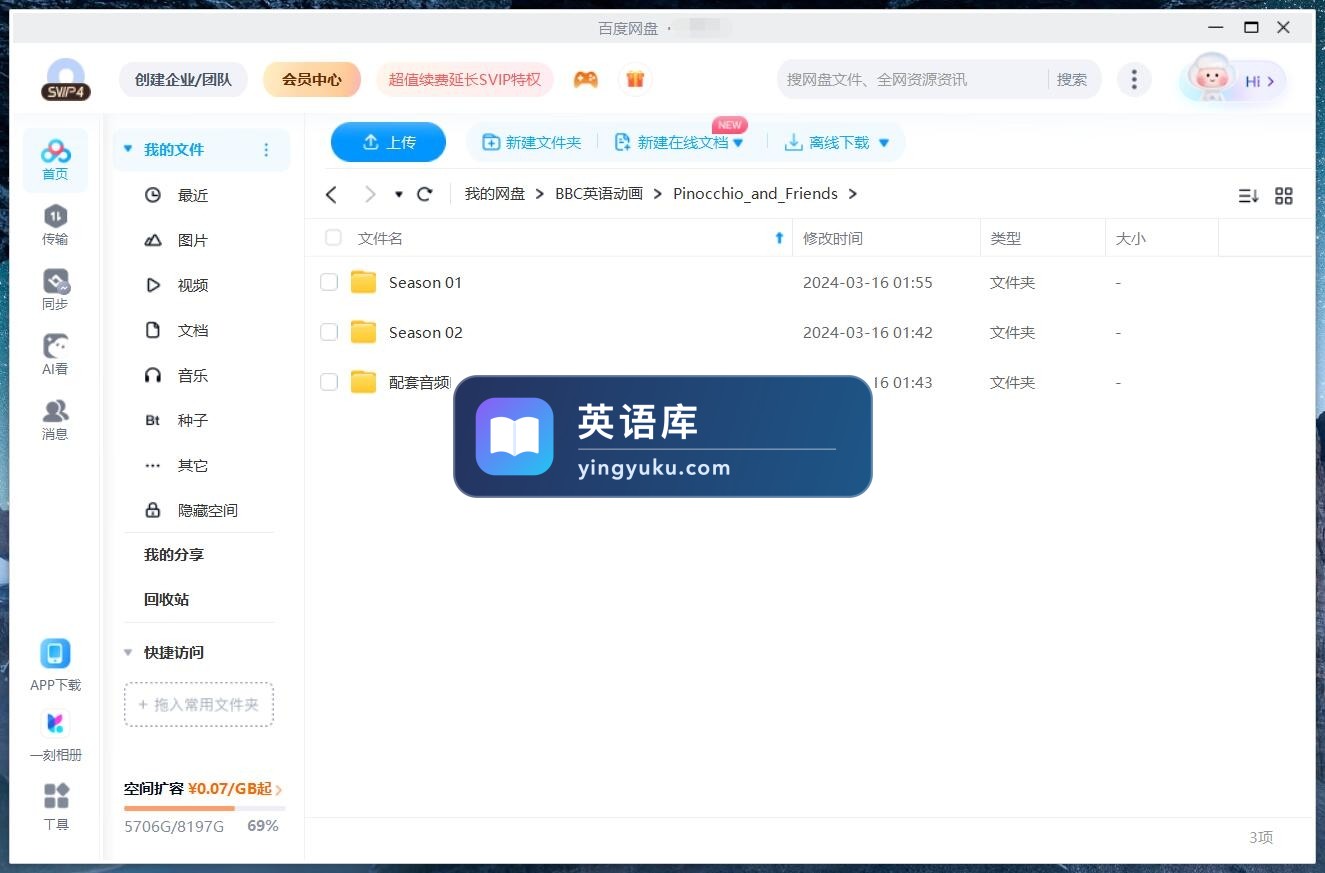
Task: Go back with the left arrow
Action: tap(332, 194)
